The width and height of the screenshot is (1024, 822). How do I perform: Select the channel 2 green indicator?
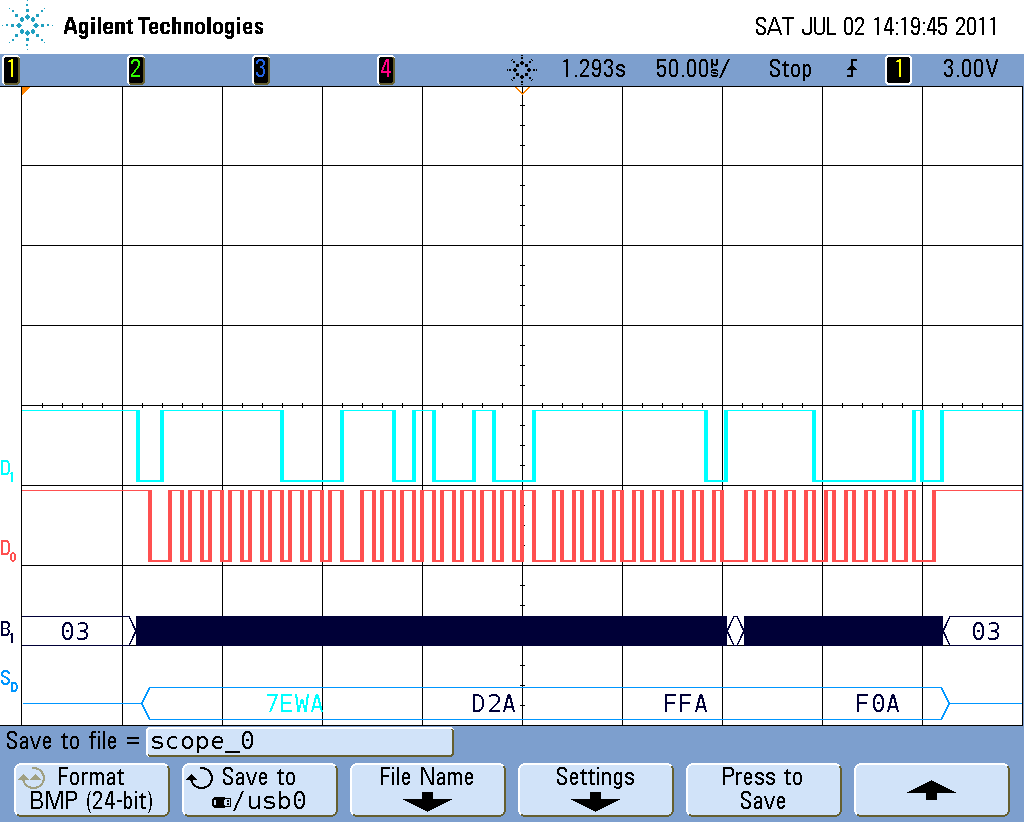(x=135, y=69)
